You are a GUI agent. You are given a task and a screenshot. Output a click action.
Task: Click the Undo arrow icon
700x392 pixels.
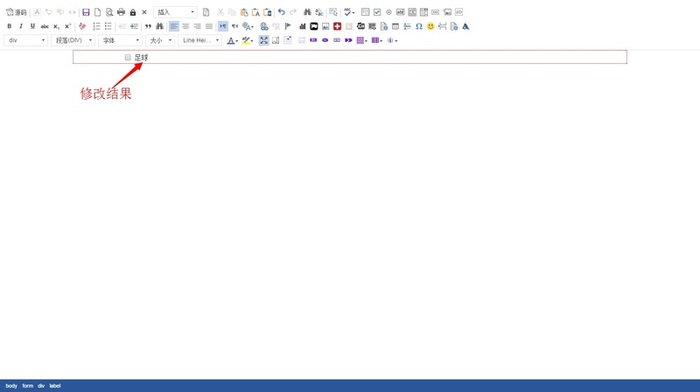click(x=281, y=12)
